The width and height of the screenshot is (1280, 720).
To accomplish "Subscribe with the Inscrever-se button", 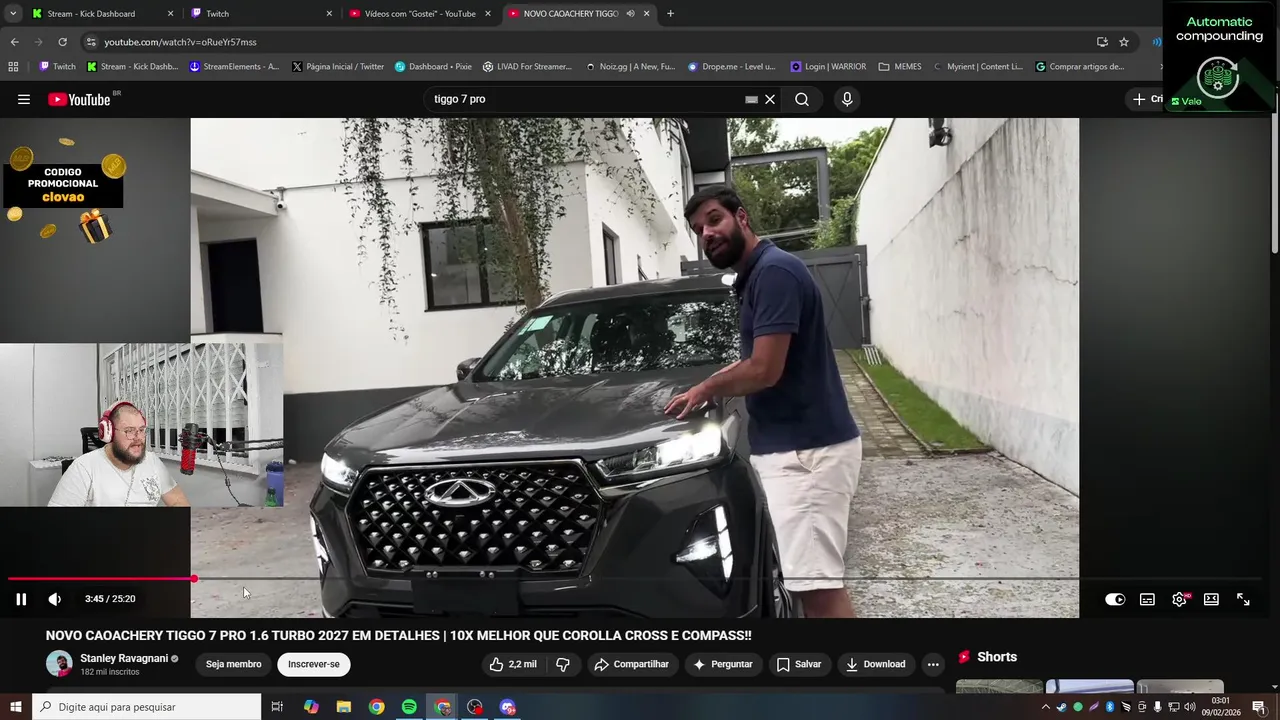I will coord(314,664).
